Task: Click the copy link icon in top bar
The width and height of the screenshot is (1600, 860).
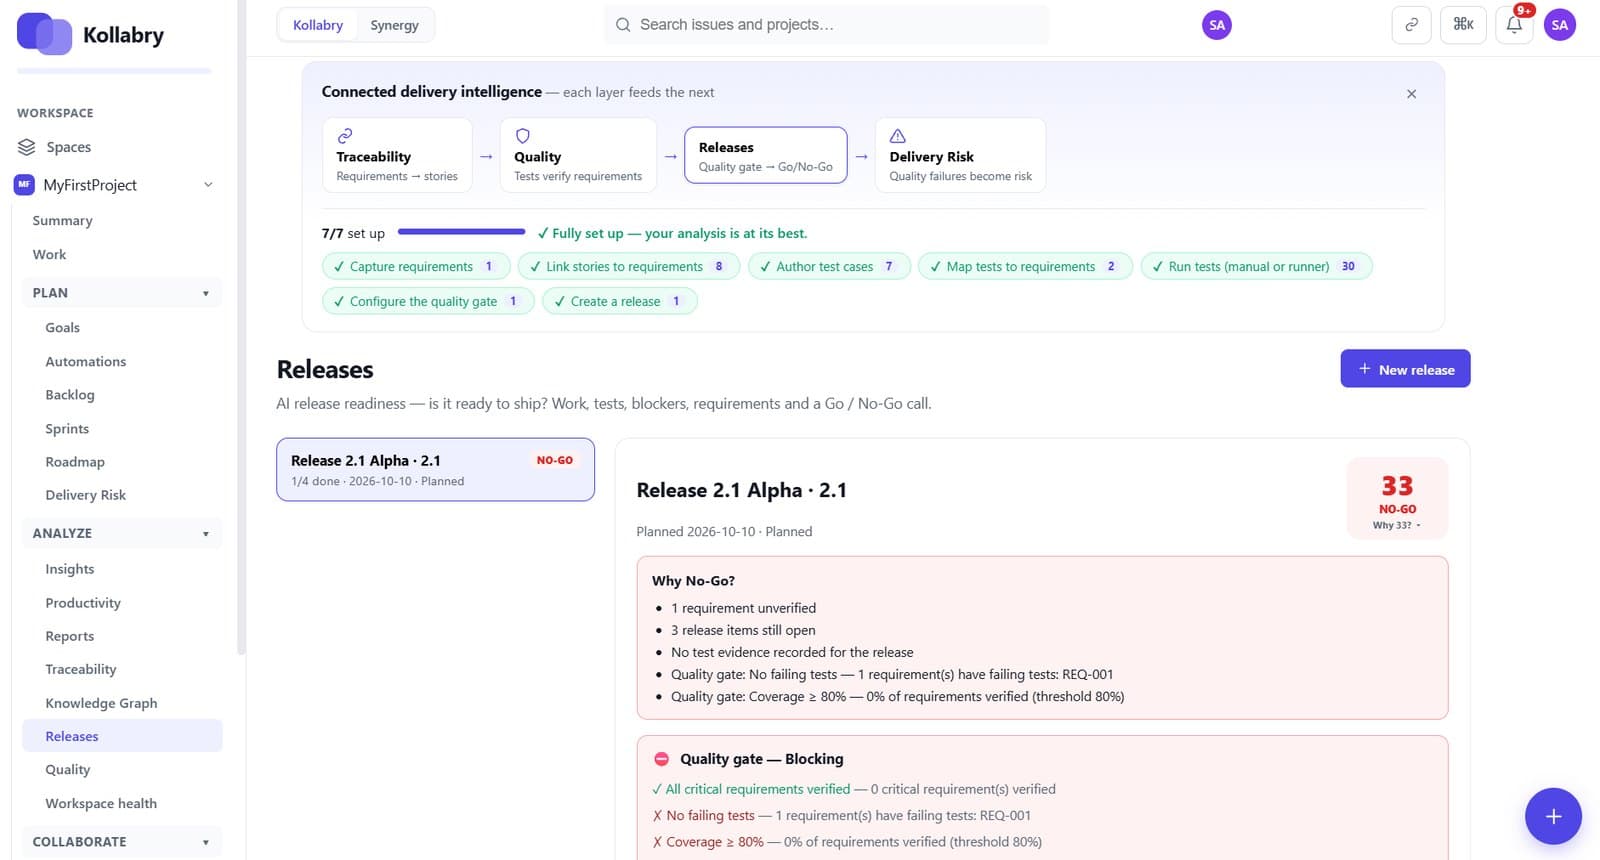Action: coord(1411,25)
